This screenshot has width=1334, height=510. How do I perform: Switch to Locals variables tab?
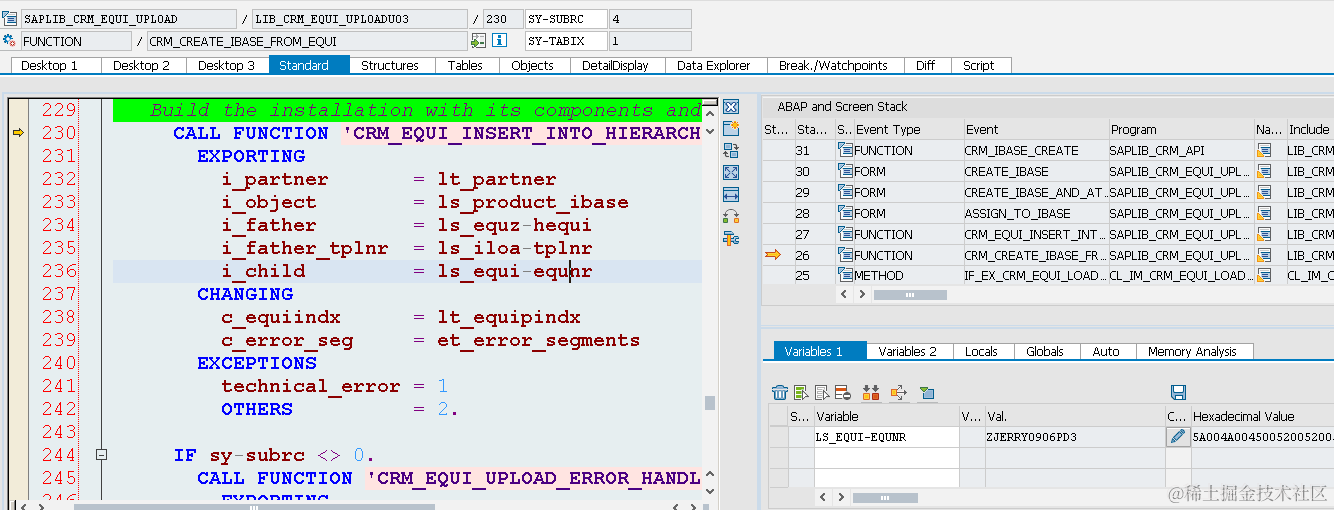981,351
